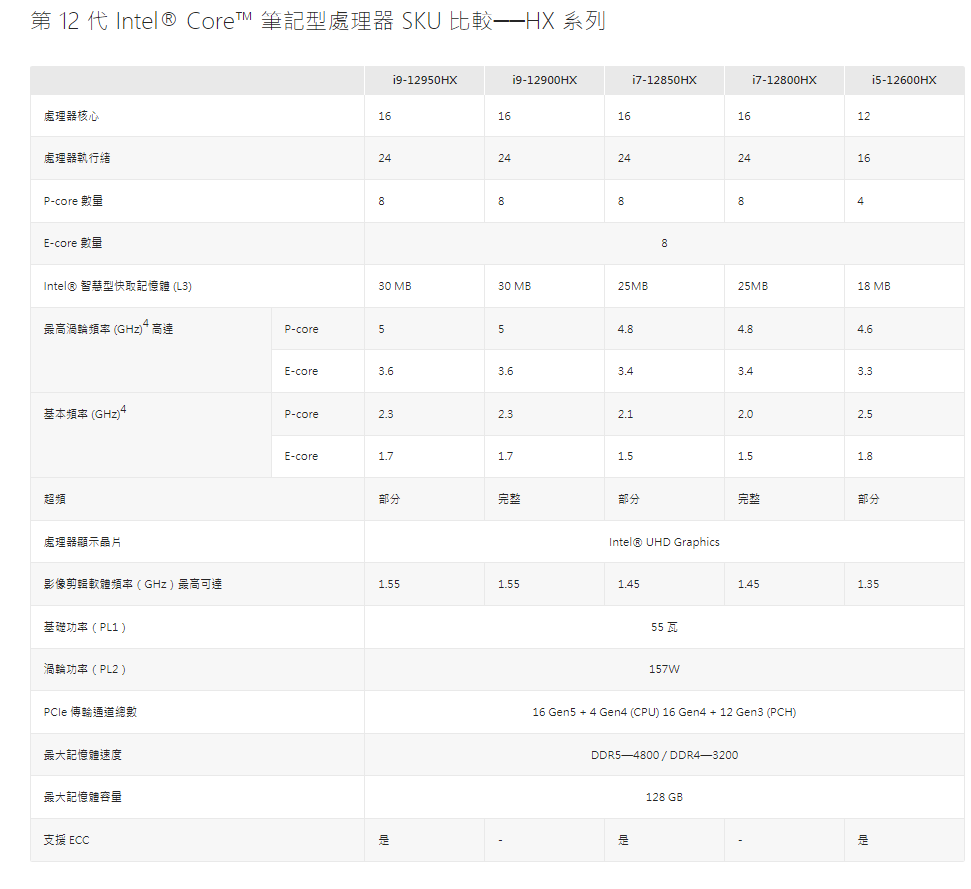The image size is (971, 889).
Task: Click the i7-12800HX column header
Action: [x=784, y=80]
